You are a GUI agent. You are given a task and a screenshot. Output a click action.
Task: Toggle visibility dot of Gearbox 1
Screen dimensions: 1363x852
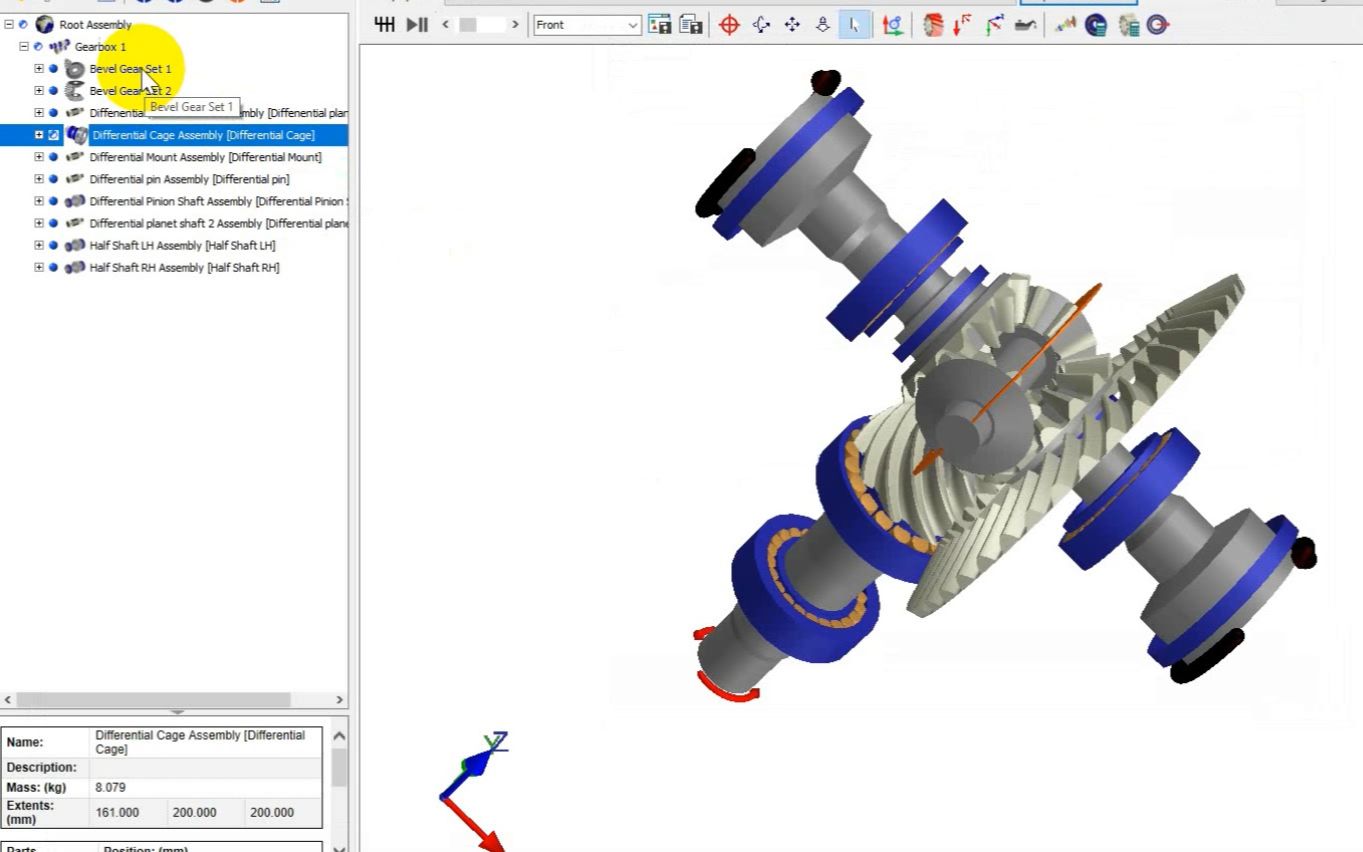38,46
